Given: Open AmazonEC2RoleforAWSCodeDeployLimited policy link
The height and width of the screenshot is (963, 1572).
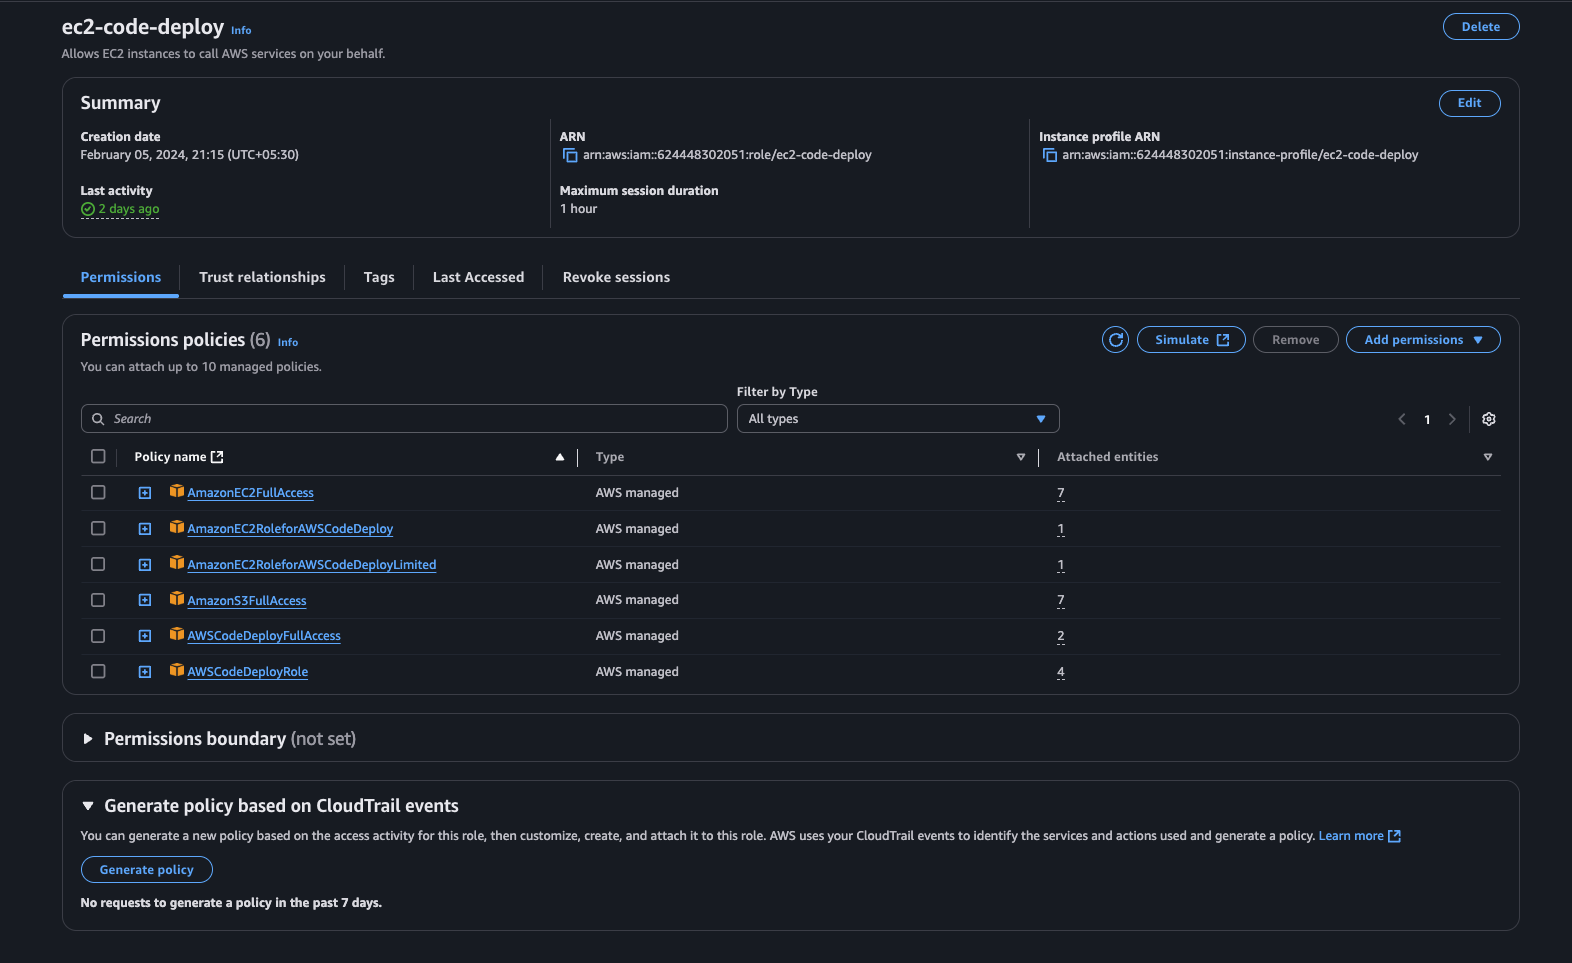Looking at the screenshot, I should tap(312, 565).
